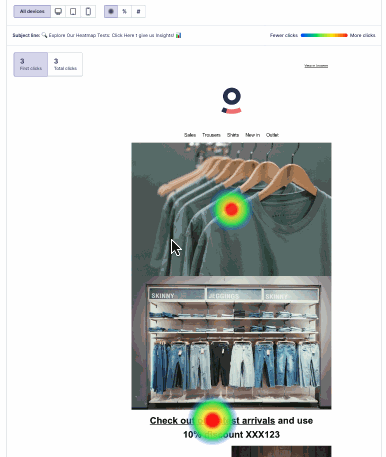The height and width of the screenshot is (457, 386).
Task: Select the Total clicks tab
Action: (65, 64)
